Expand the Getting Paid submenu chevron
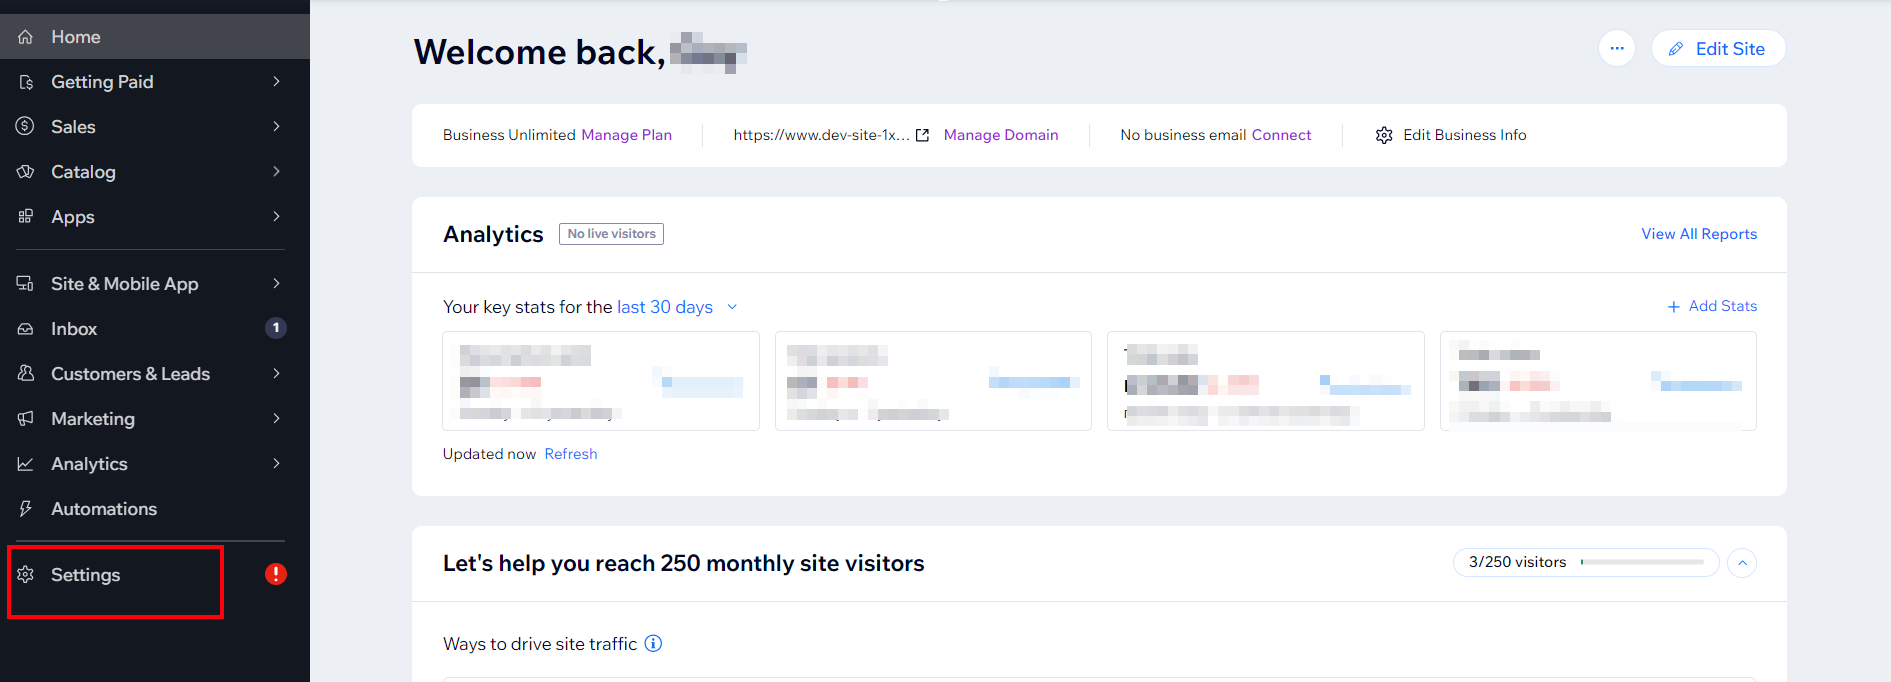 pyautogui.click(x=276, y=82)
